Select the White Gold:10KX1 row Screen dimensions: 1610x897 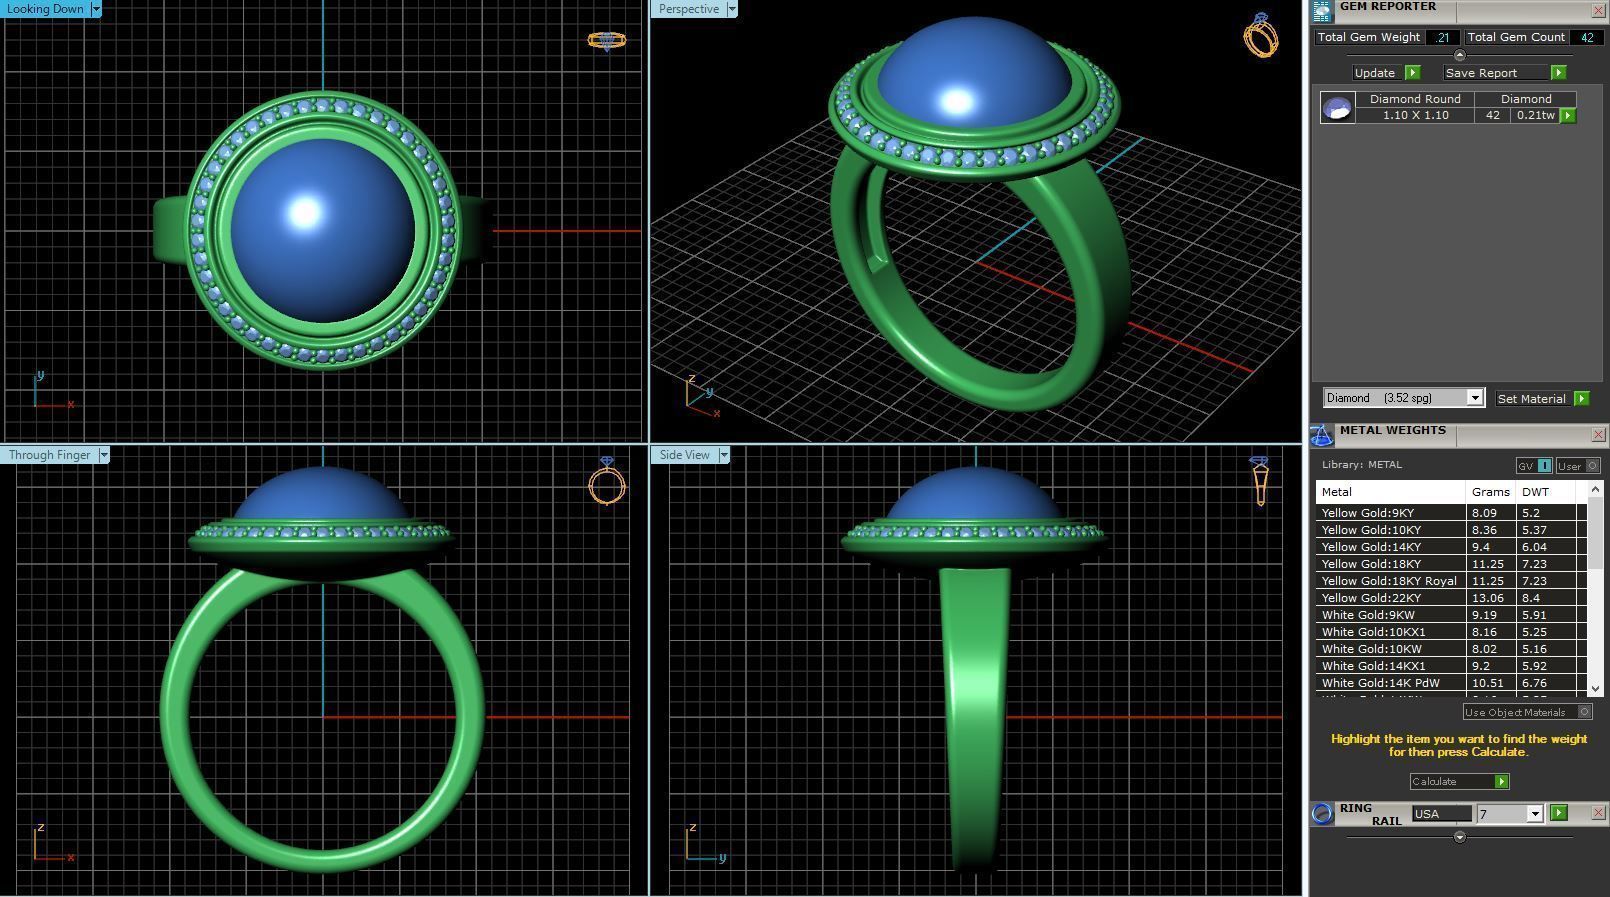pyautogui.click(x=1451, y=632)
